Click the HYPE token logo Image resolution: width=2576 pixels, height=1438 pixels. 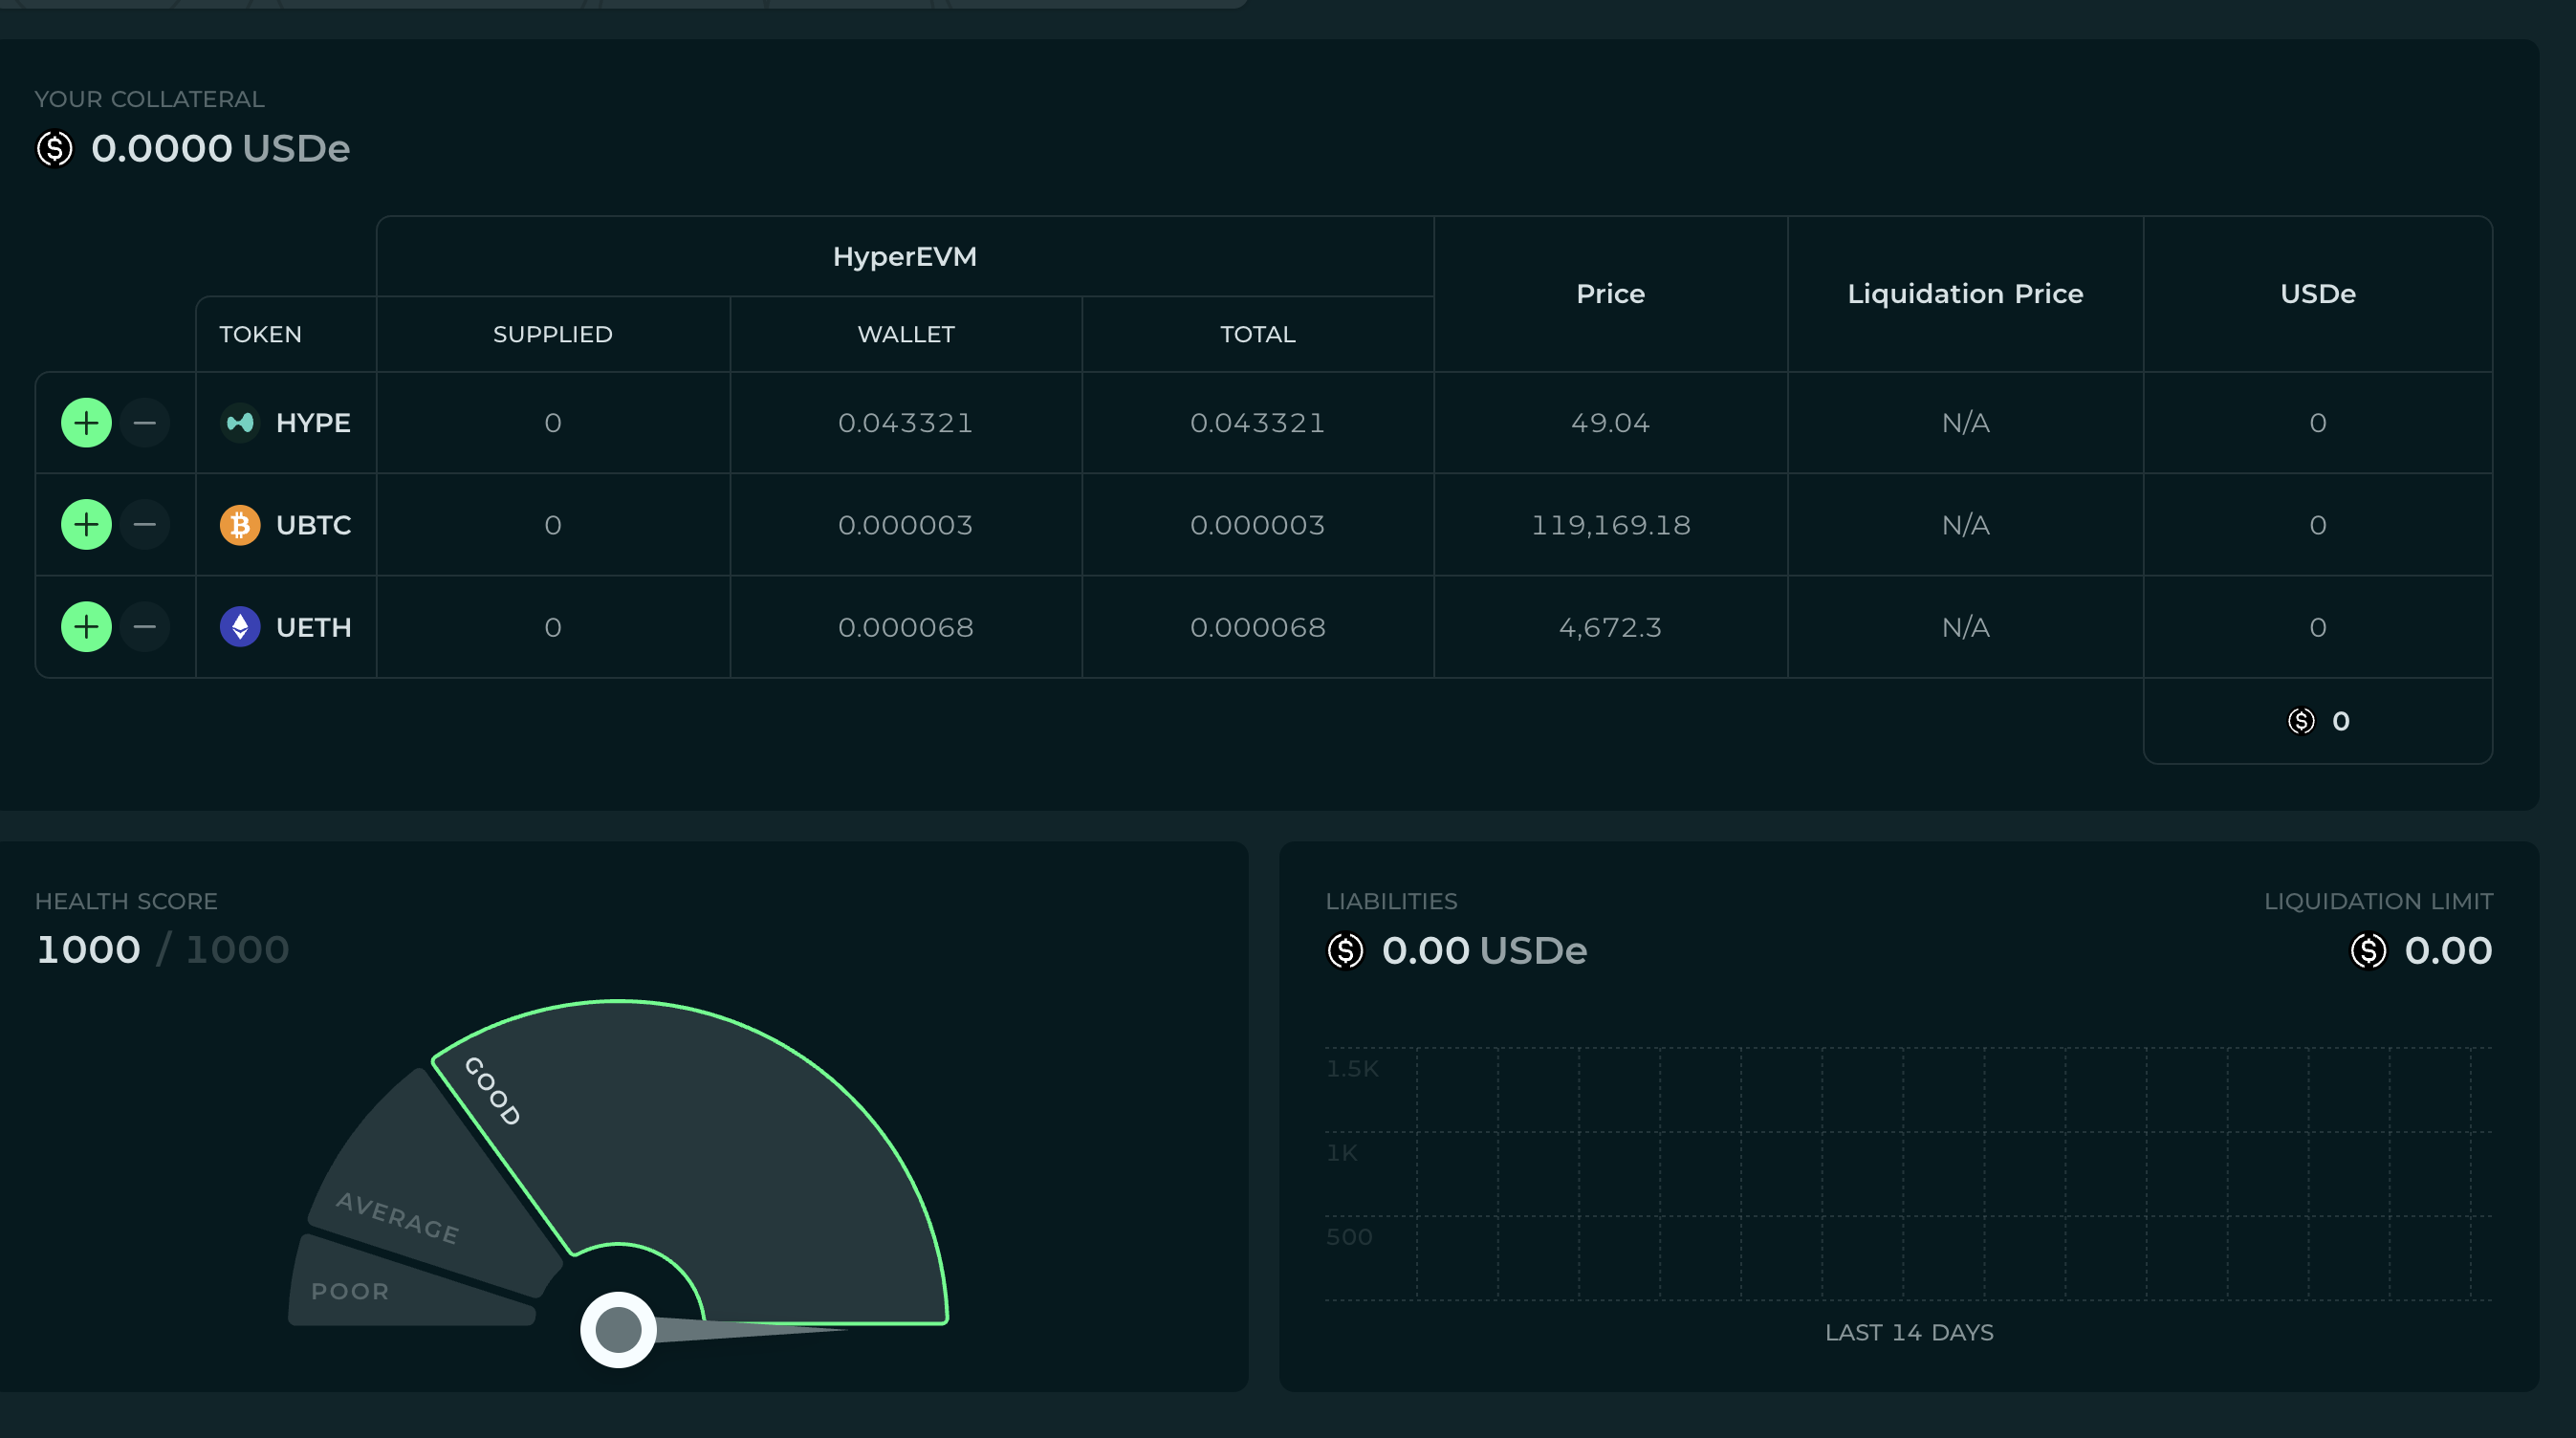pos(240,423)
